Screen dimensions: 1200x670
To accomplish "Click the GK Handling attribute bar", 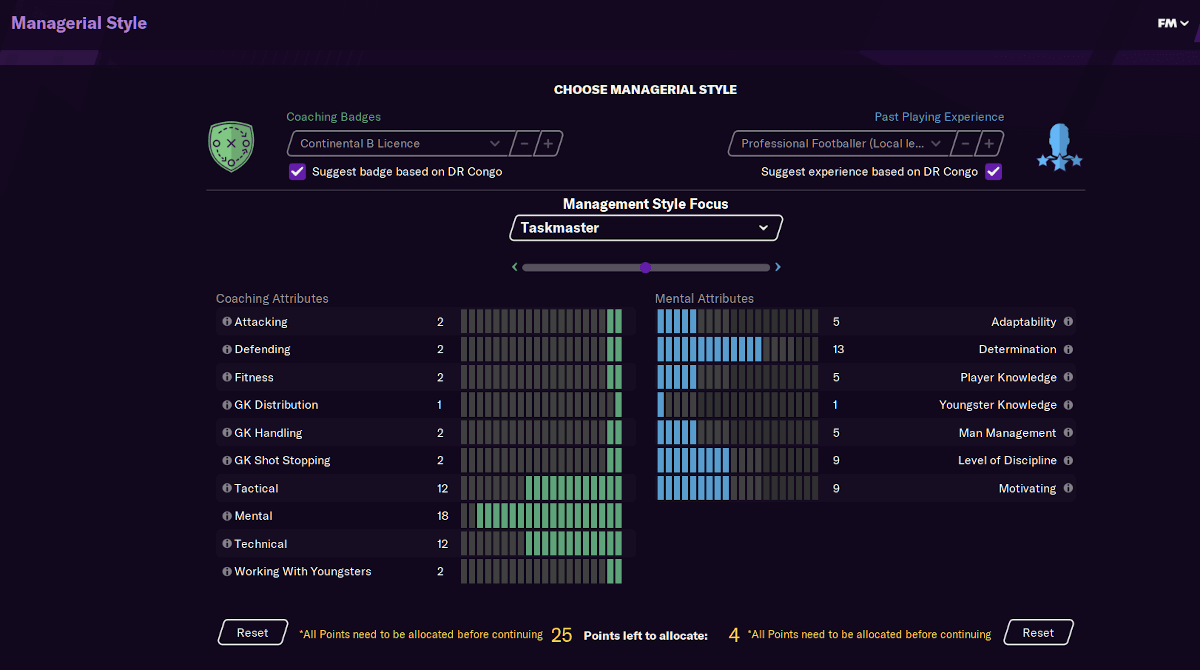I will (x=541, y=433).
